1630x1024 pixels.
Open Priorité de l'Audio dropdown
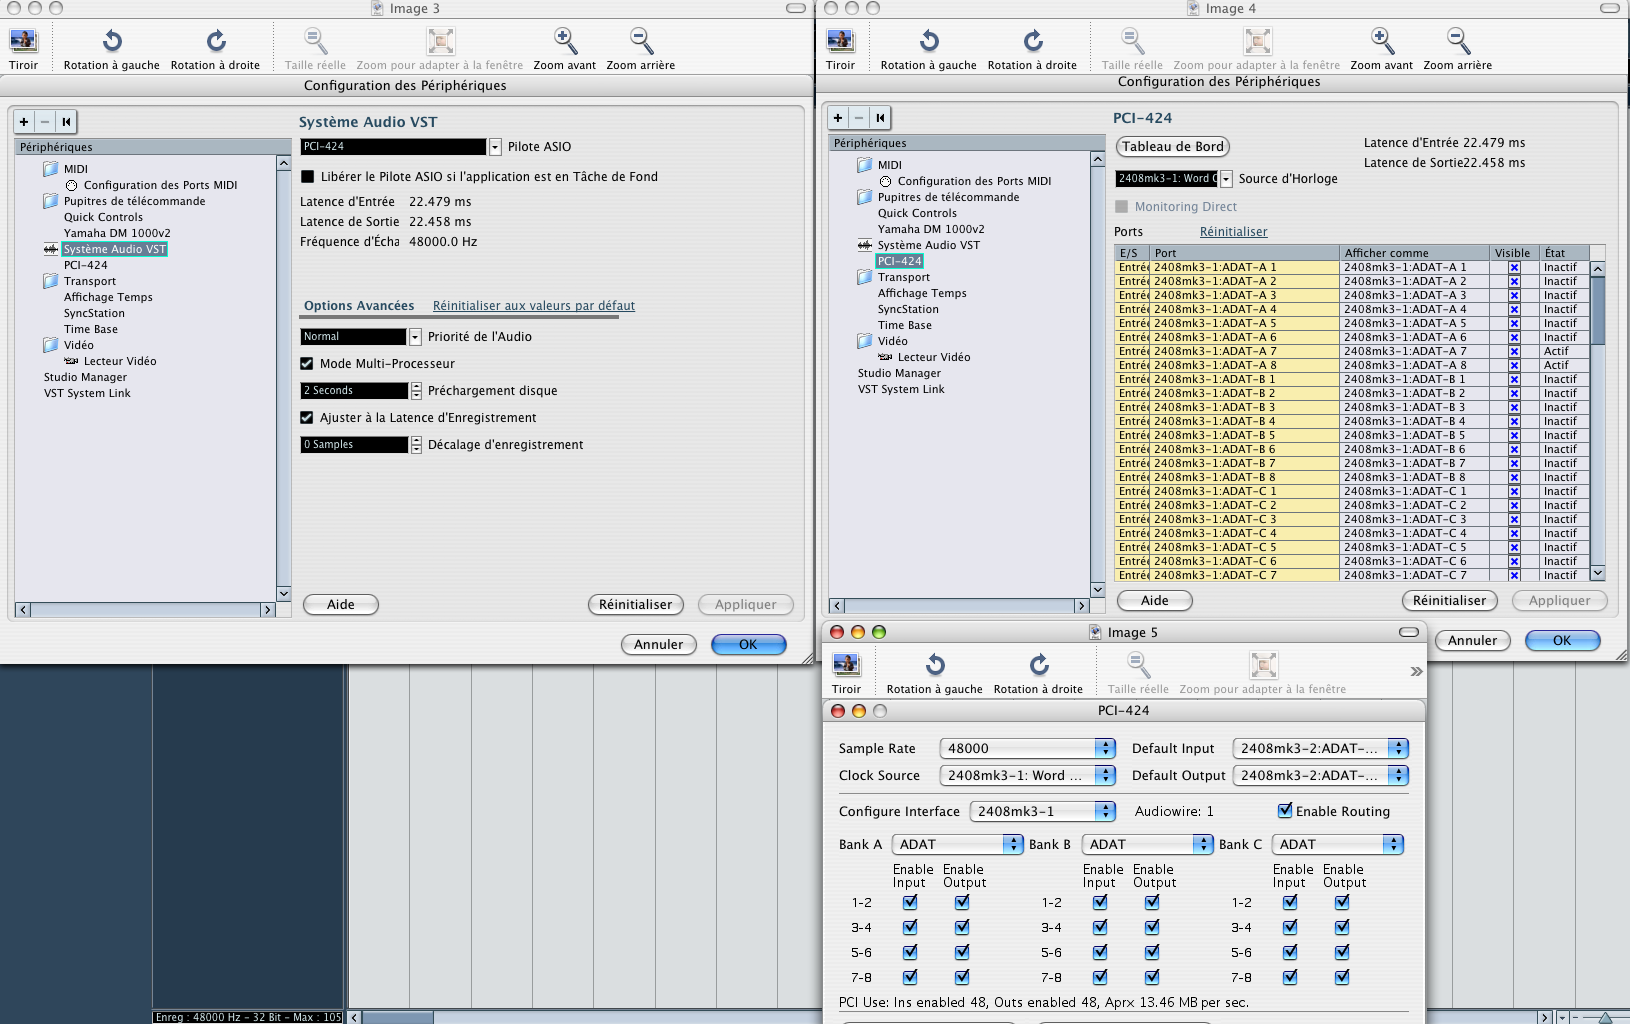[415, 337]
